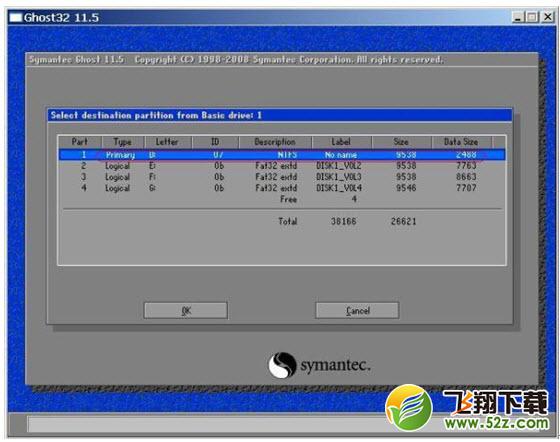Click the total data value 26621
Image resolution: width=560 pixels, height=442 pixels.
point(404,221)
